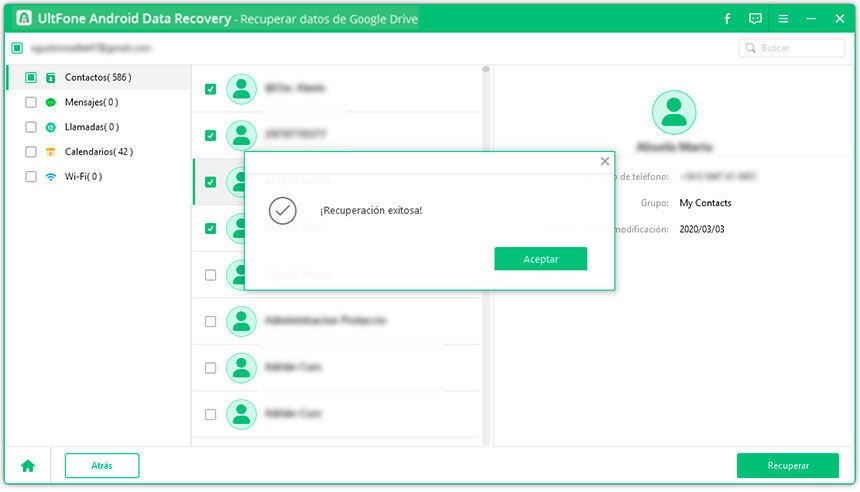860x492 pixels.
Task: Click avatar of sixth contact row
Action: [x=241, y=321]
